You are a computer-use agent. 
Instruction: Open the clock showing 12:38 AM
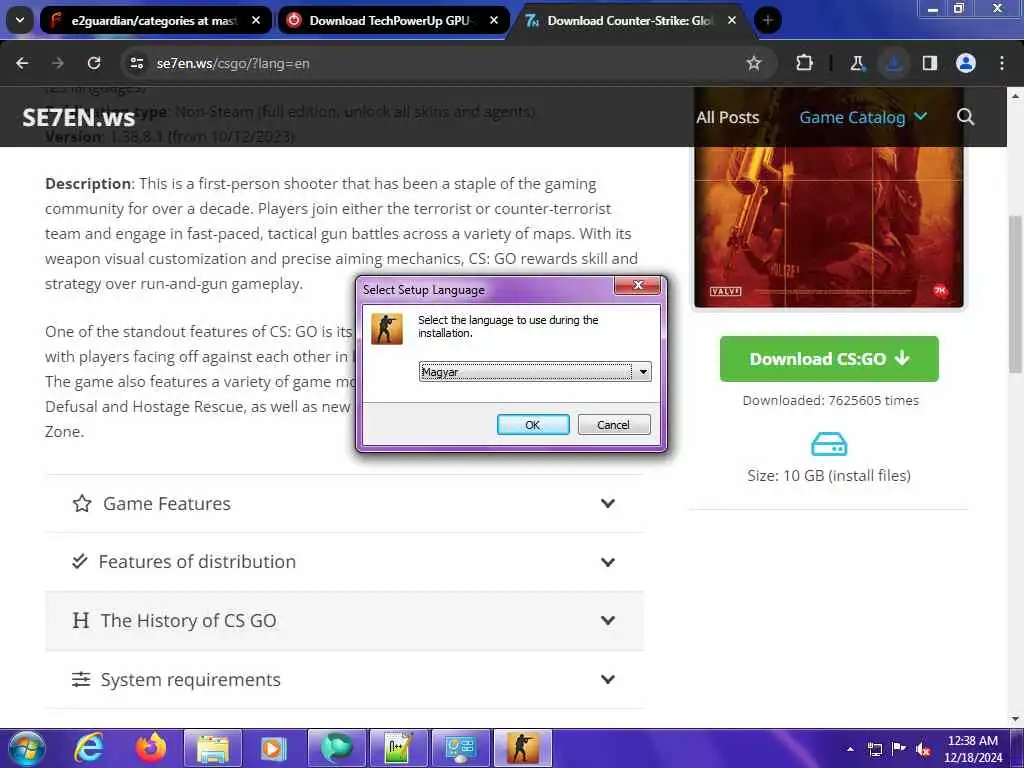coord(972,749)
